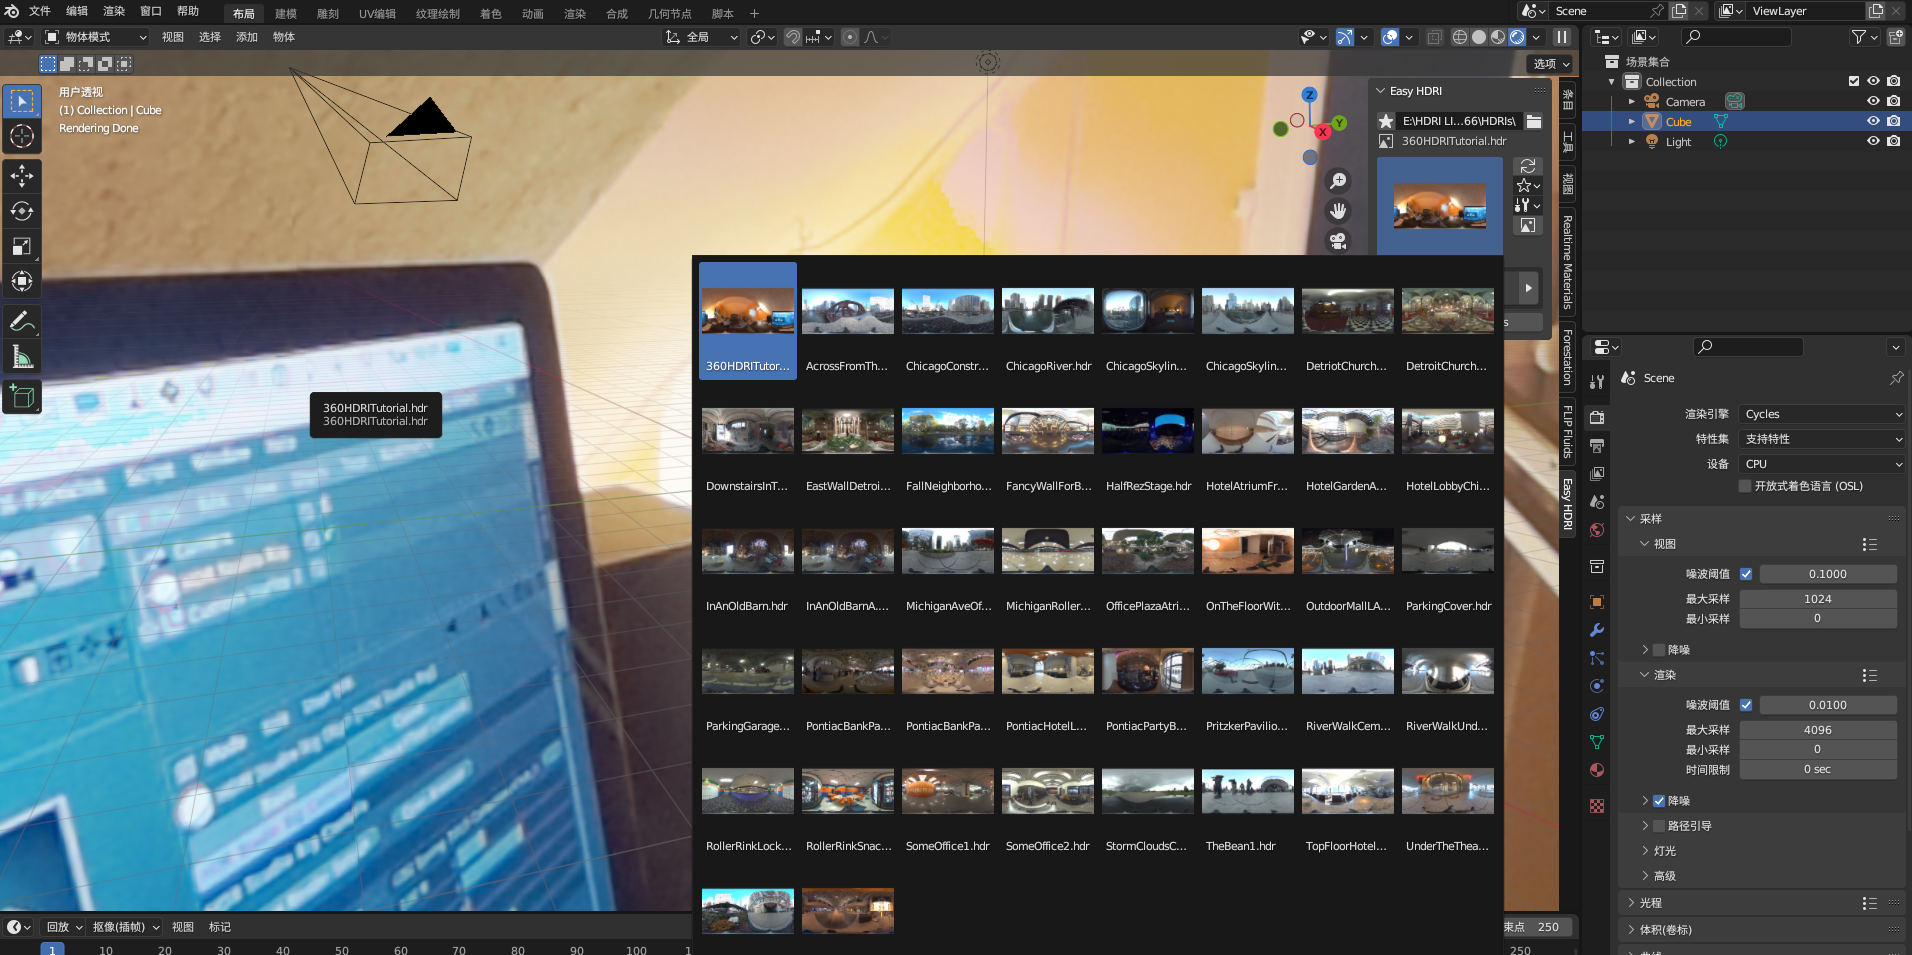This screenshot has width=1912, height=955.
Task: Pick the Annotate pencil tool
Action: pyautogui.click(x=22, y=321)
